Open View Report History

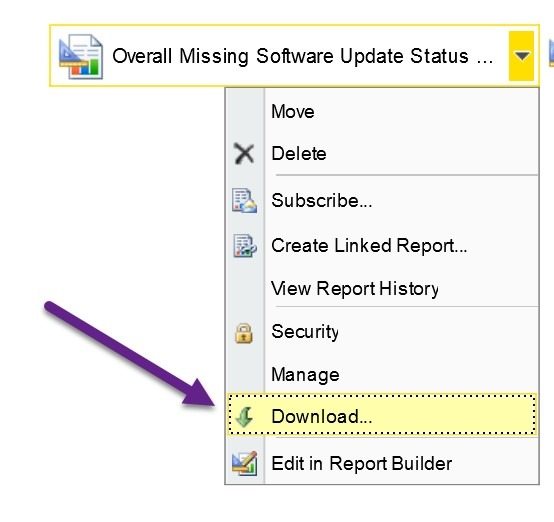point(355,289)
